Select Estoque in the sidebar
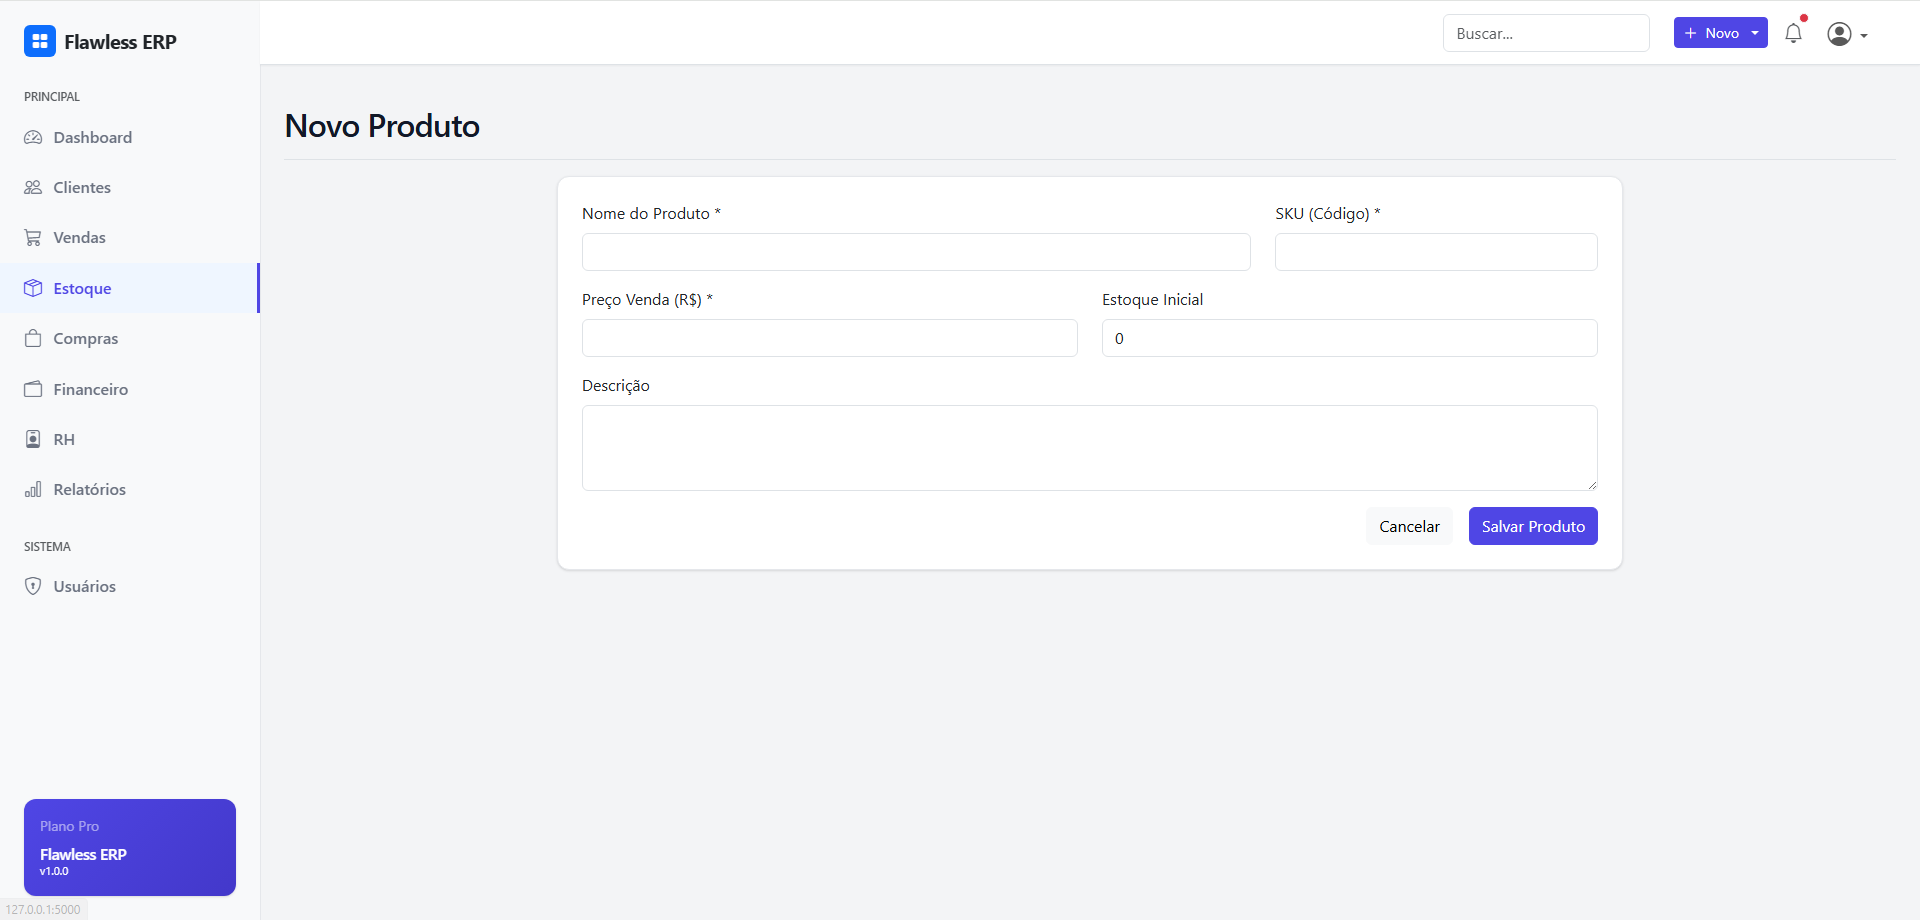This screenshot has height=920, width=1920. [82, 288]
